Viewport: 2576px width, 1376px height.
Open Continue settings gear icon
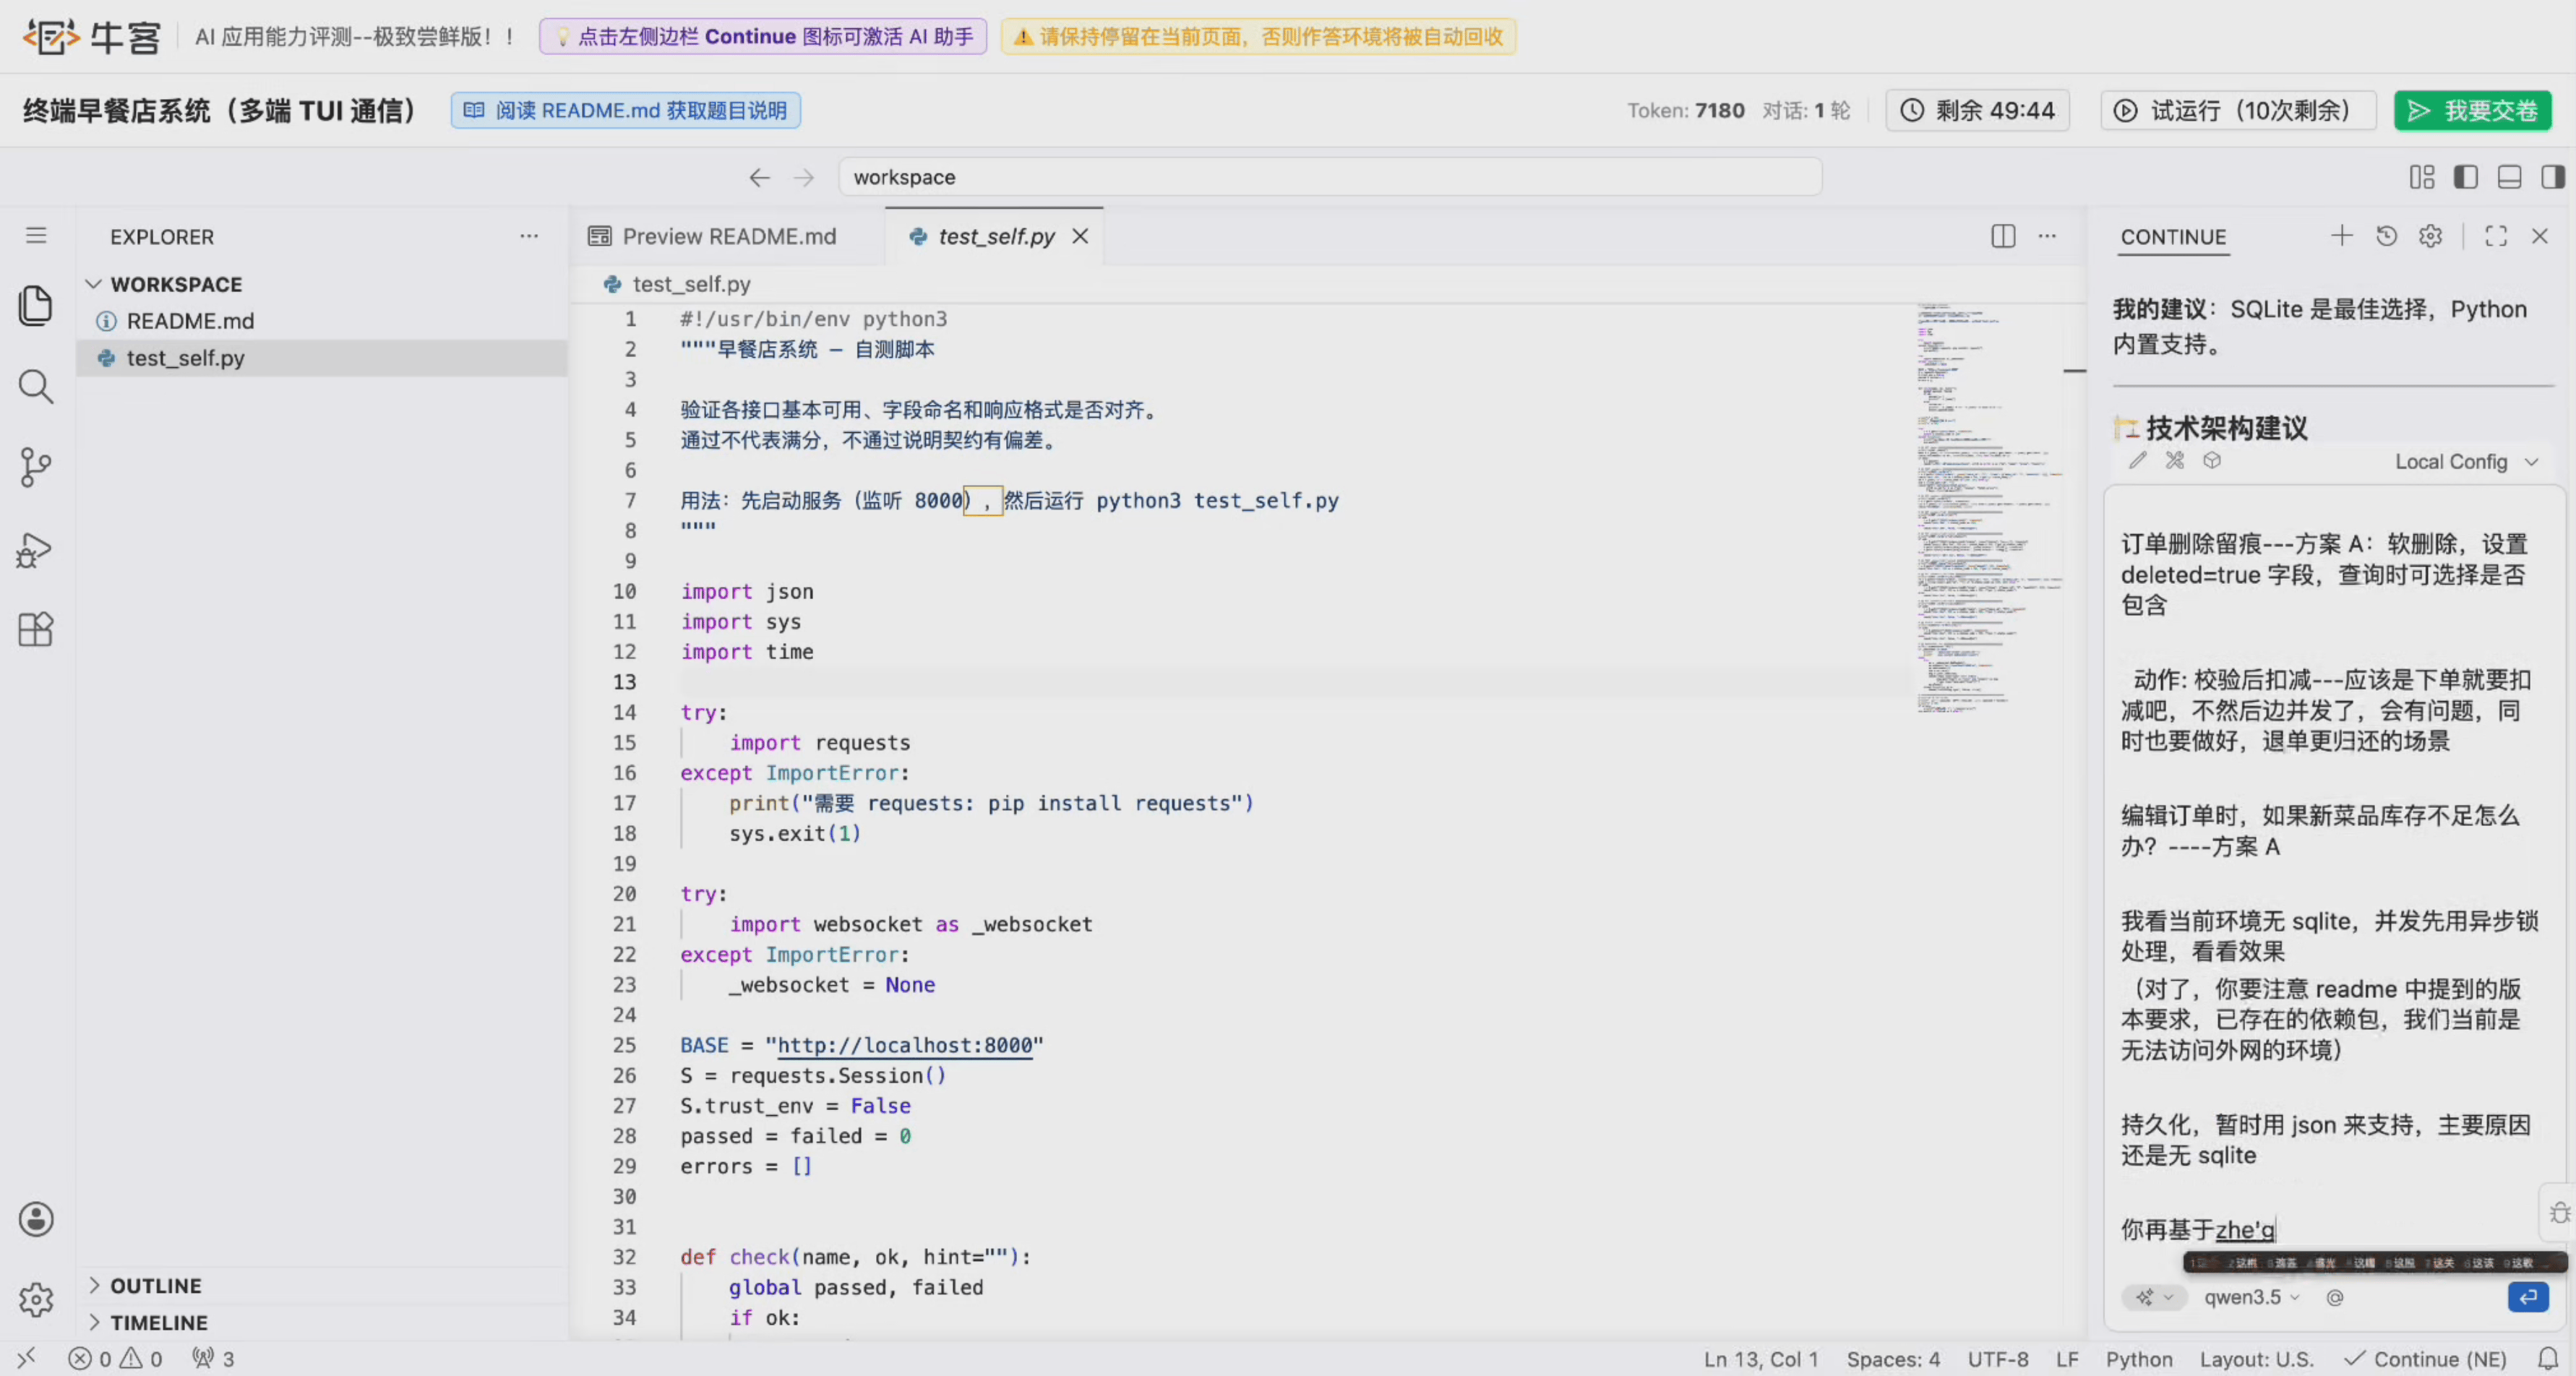2430,236
